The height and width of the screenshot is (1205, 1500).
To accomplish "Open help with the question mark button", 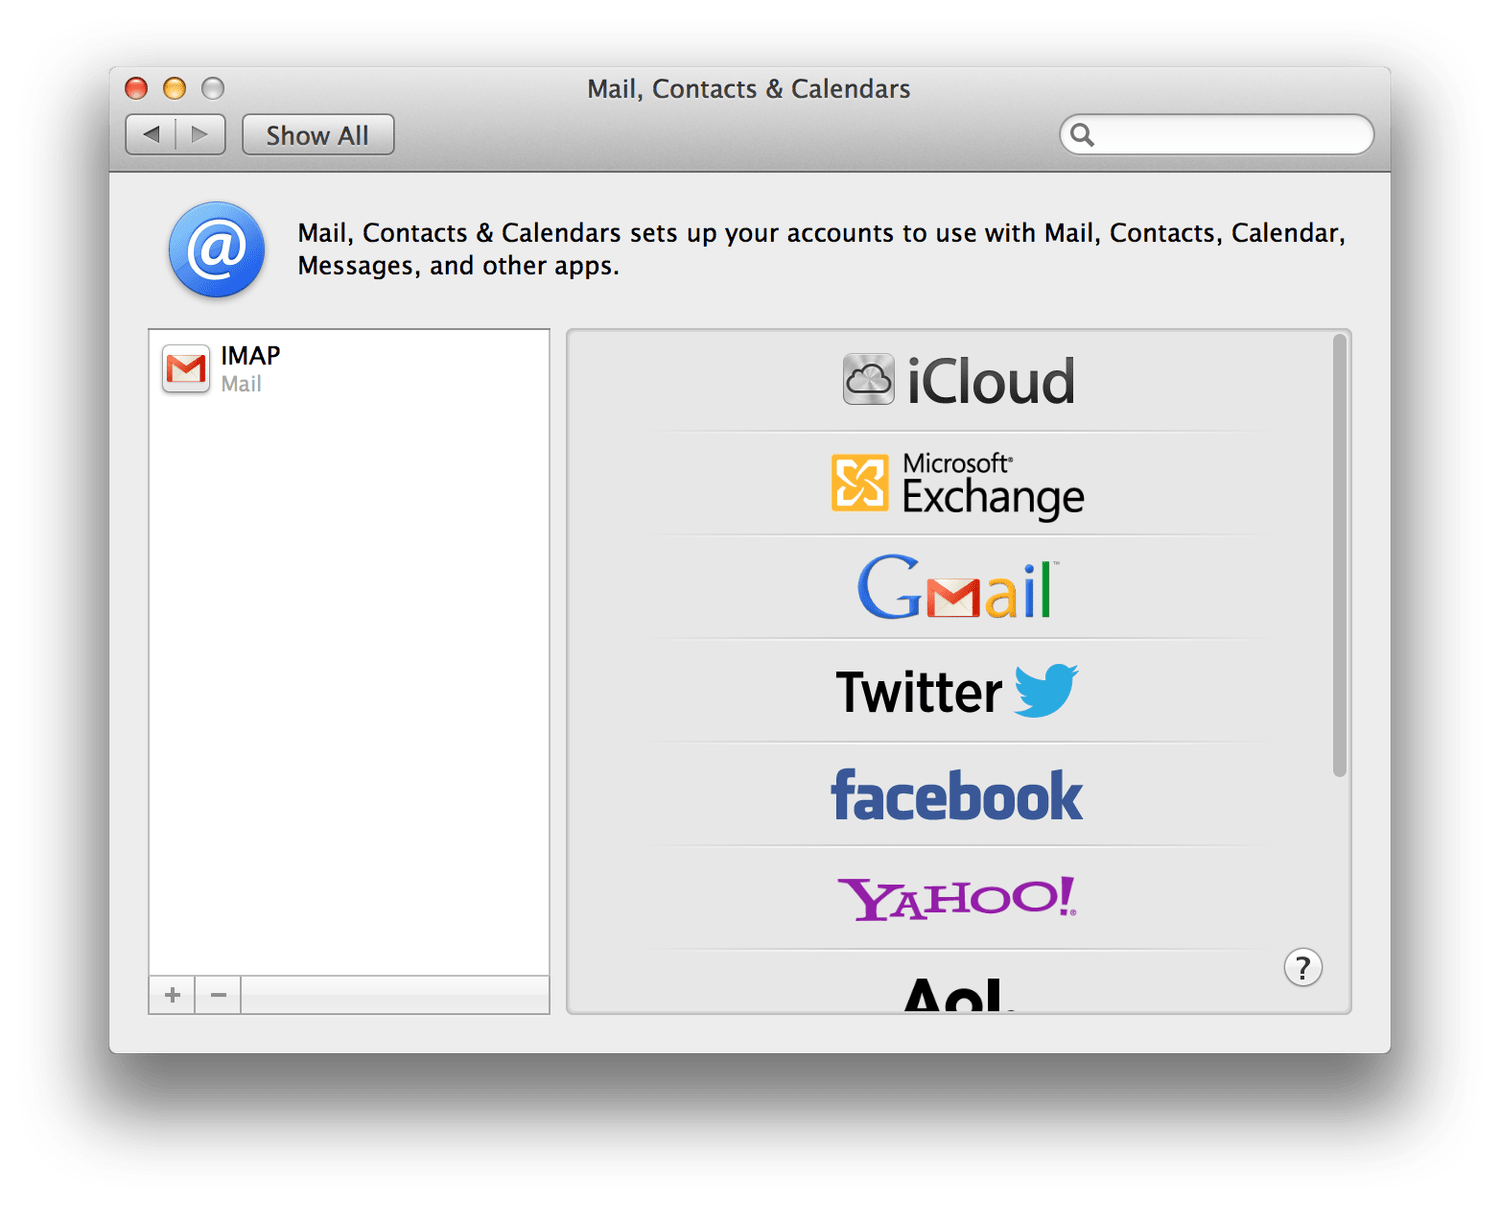I will point(1303,967).
